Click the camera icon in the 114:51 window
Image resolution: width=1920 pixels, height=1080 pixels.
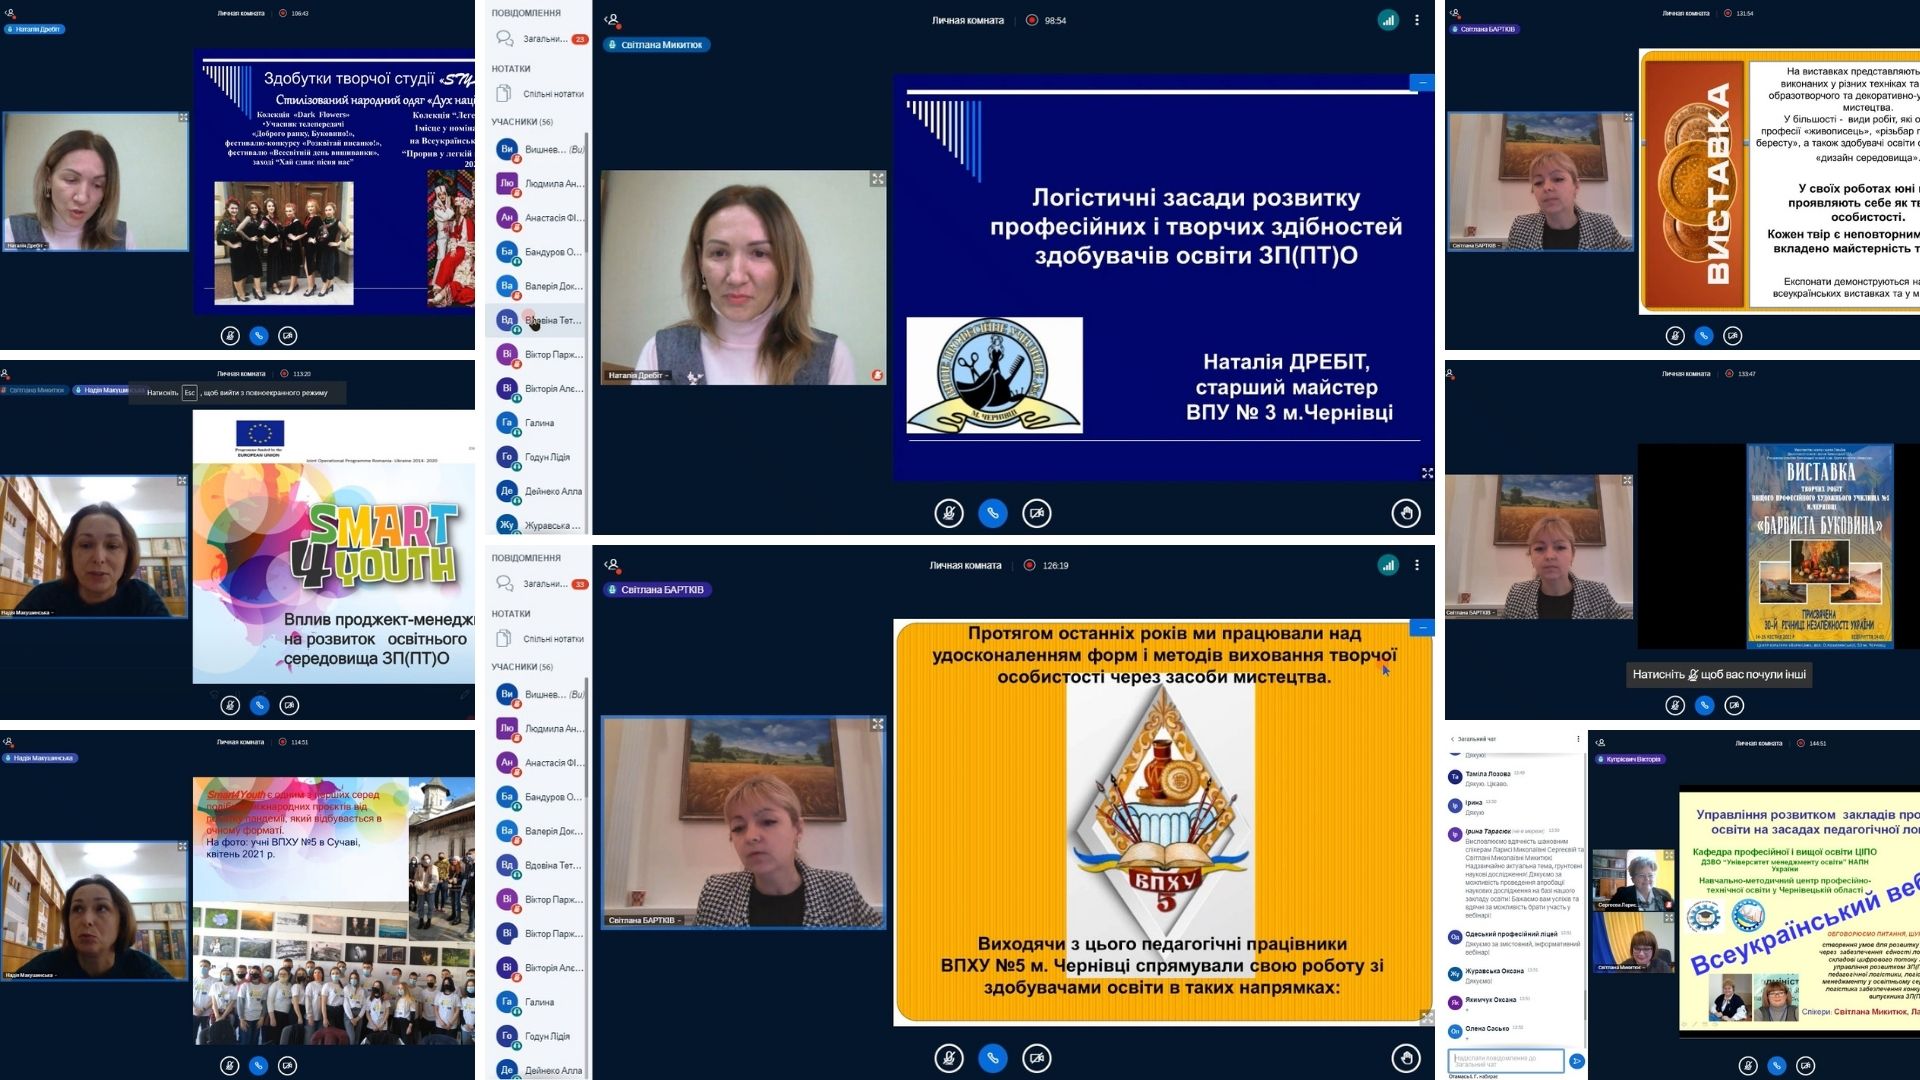click(x=288, y=1066)
